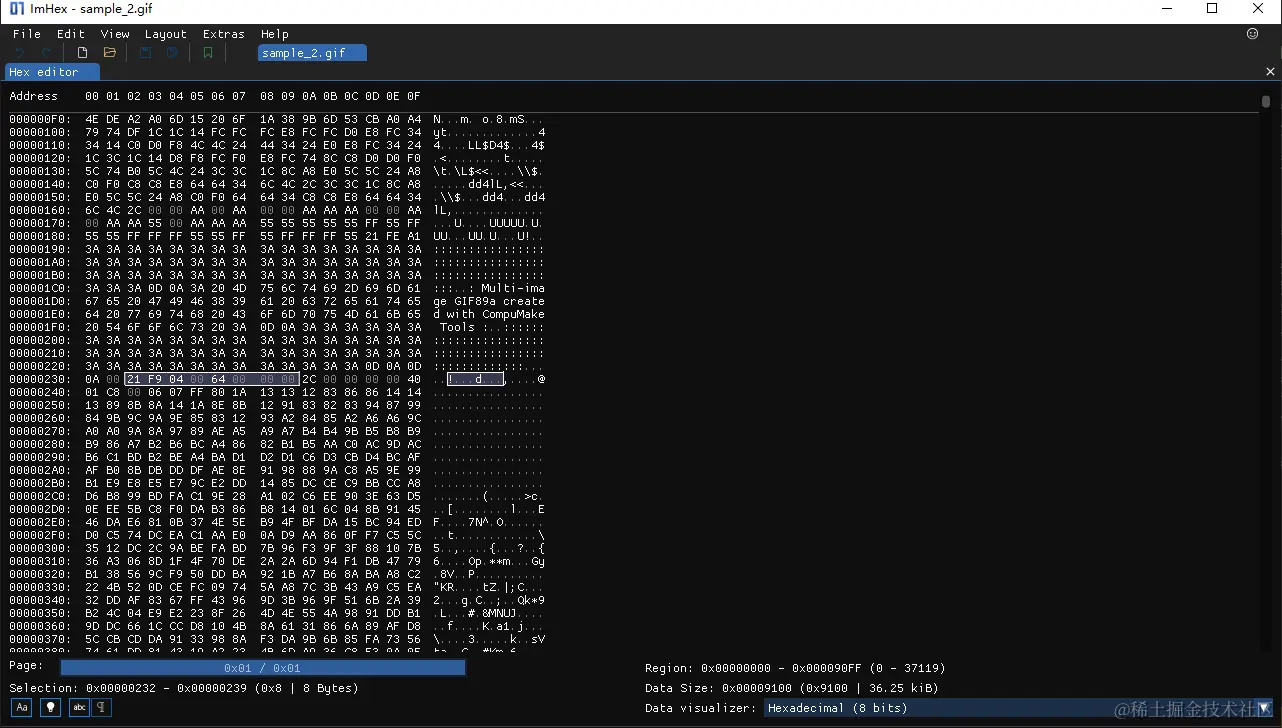Switch to the sample_2.gif file tab
The width and height of the screenshot is (1282, 728).
click(312, 53)
